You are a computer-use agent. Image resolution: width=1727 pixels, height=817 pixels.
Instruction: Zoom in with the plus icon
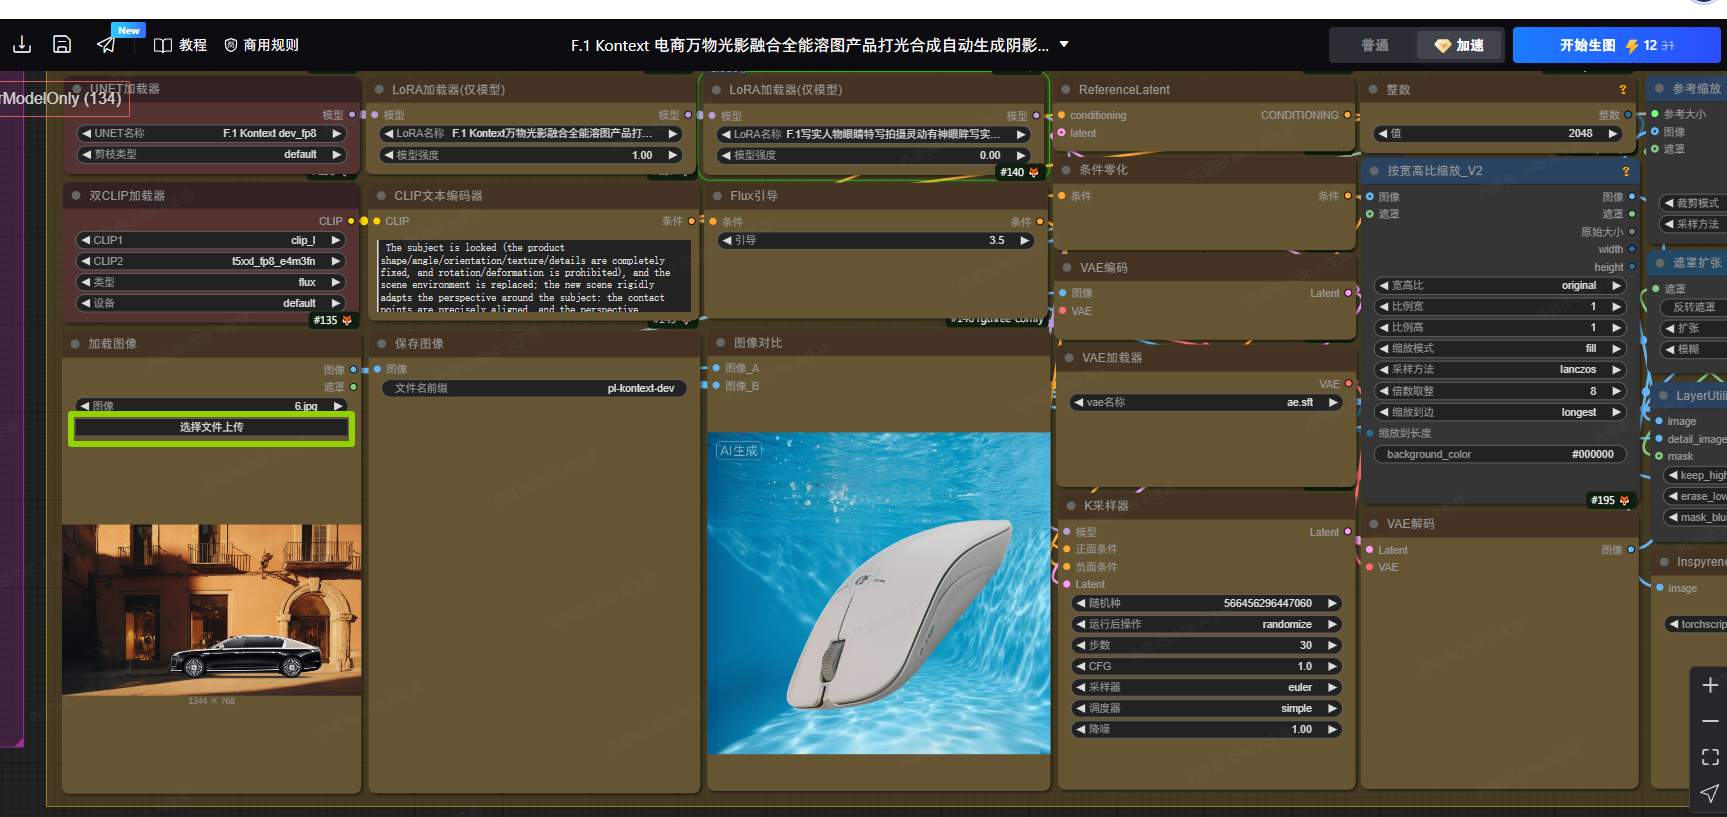1710,685
